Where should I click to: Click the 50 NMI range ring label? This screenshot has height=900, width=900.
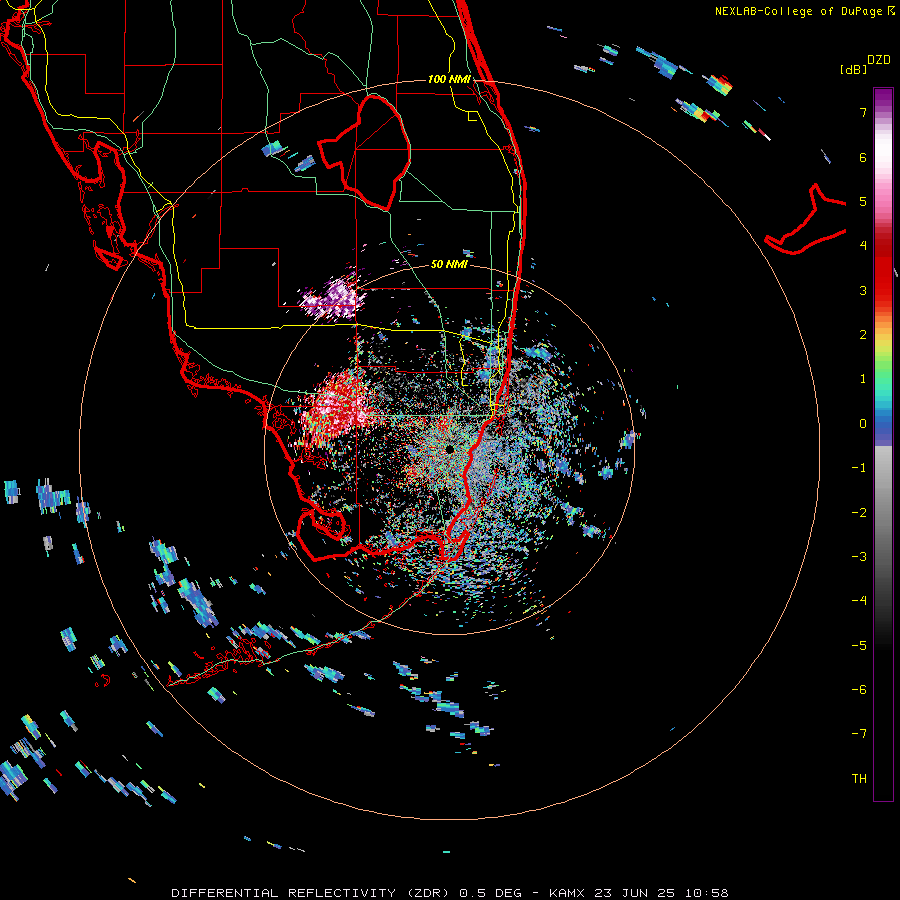[x=449, y=264]
